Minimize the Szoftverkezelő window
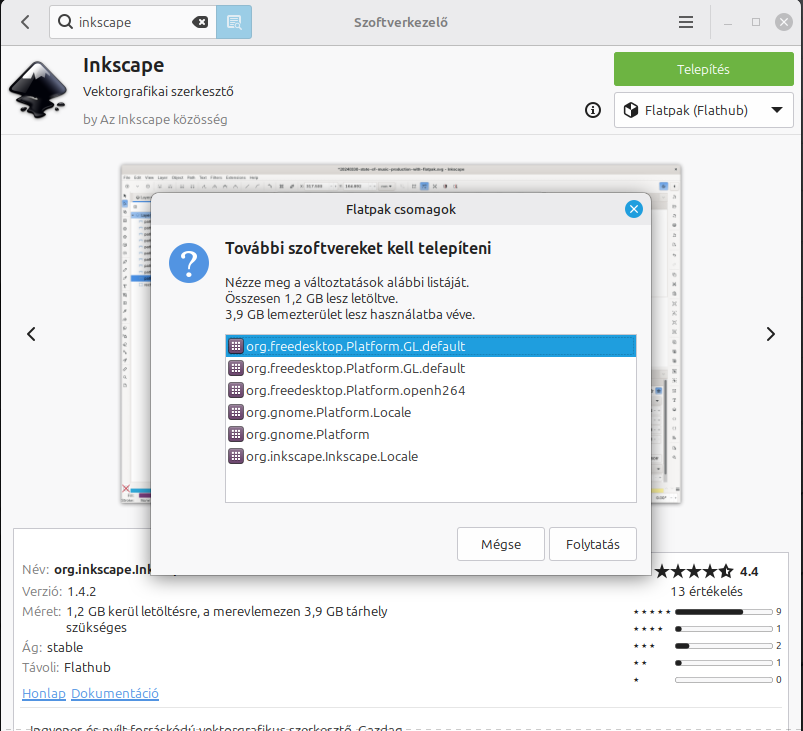803x731 pixels. click(x=728, y=22)
